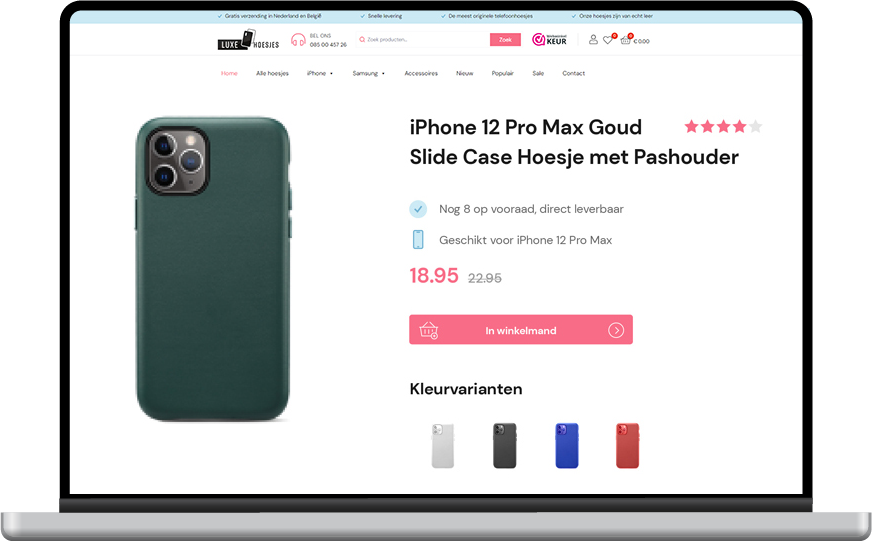The image size is (872, 541).
Task: Click the blue stock checkmark icon
Action: pos(418,209)
